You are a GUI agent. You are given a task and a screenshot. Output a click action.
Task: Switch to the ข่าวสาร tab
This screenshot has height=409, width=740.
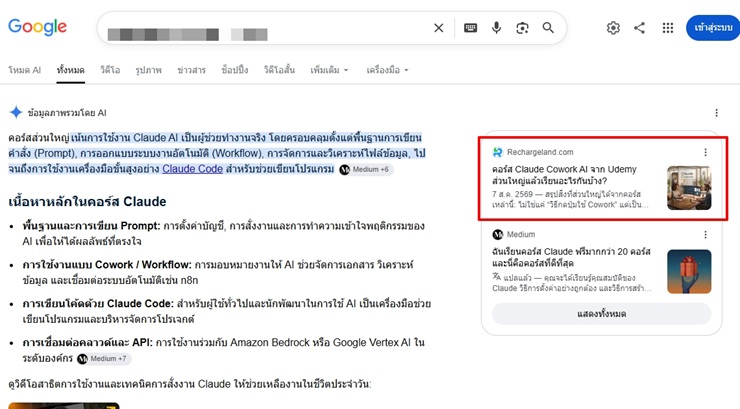click(x=191, y=70)
